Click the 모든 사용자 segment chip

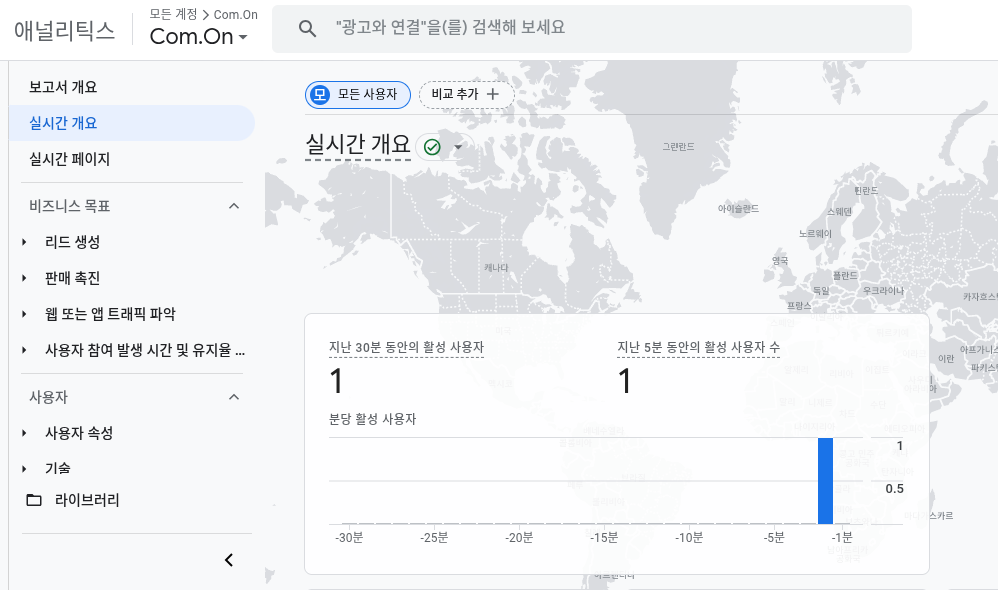coord(358,95)
